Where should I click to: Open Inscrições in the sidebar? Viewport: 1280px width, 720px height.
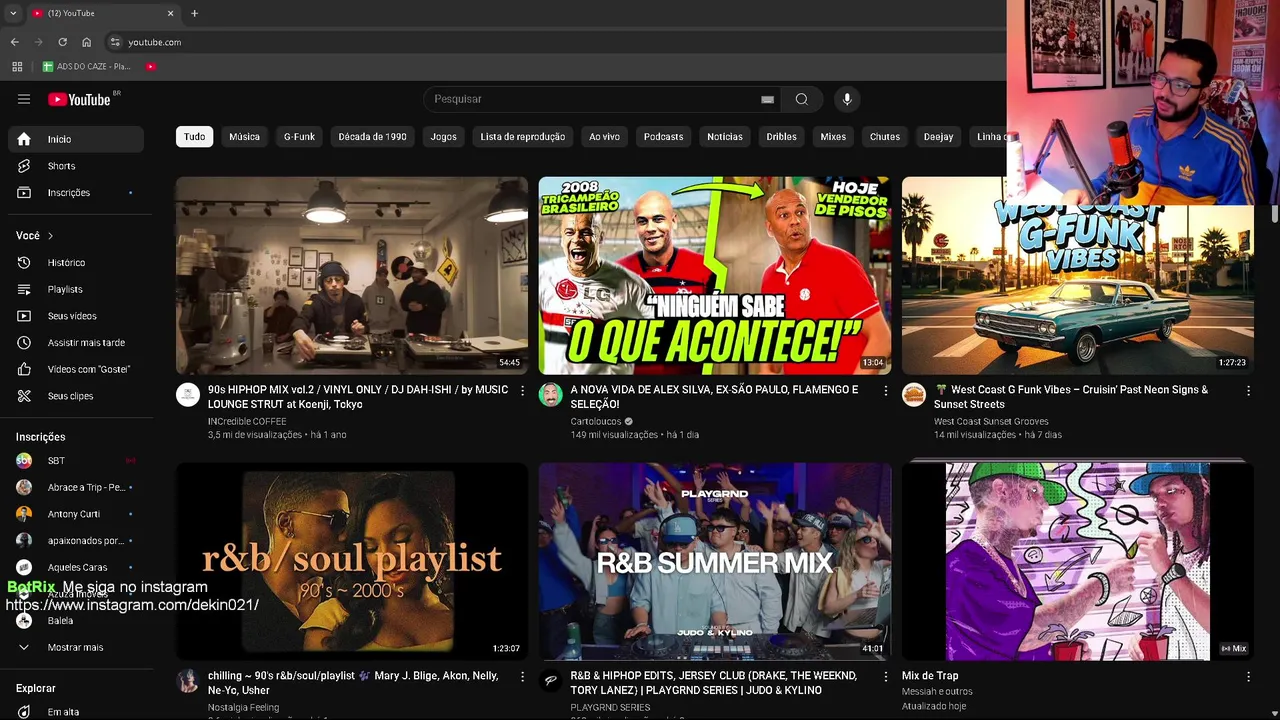(x=76, y=192)
